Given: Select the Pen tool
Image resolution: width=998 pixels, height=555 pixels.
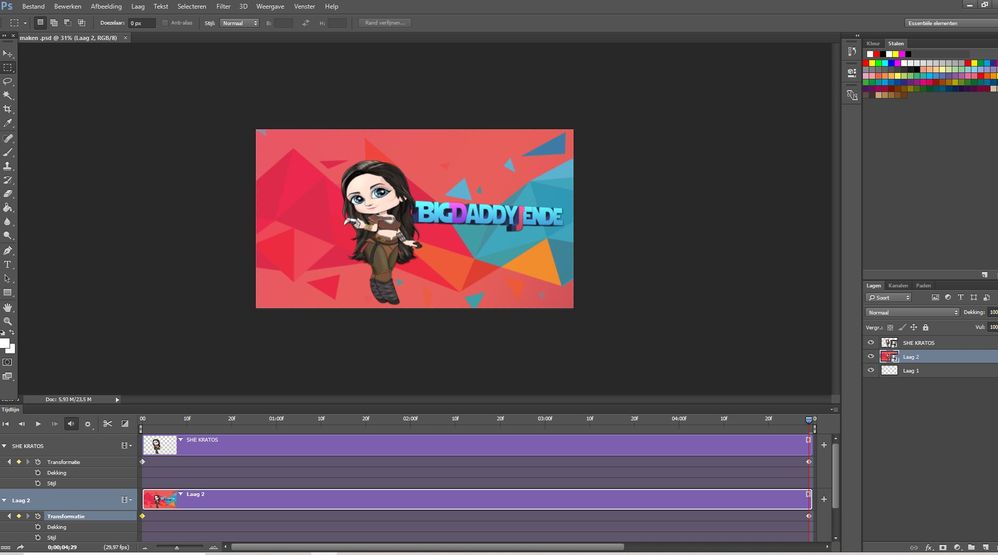Looking at the screenshot, I should click(x=8, y=251).
